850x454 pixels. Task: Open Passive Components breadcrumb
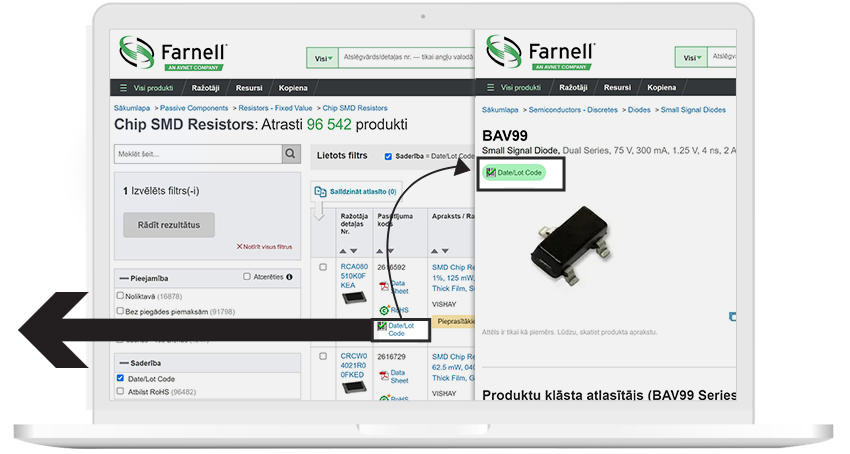tap(194, 108)
